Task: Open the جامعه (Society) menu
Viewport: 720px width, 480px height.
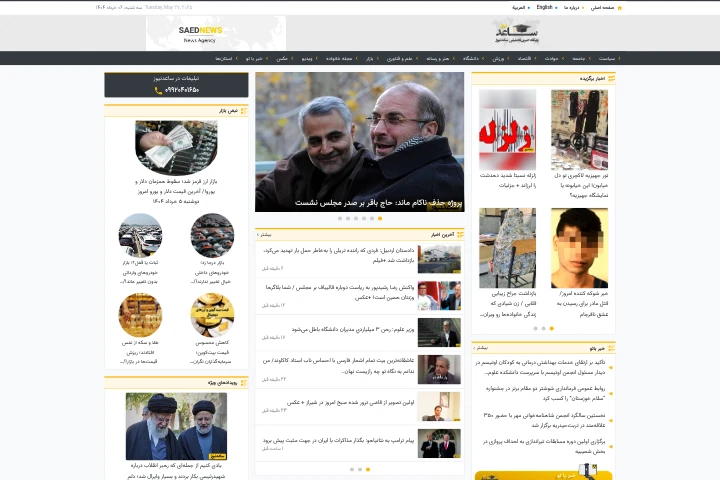Action: click(579, 58)
